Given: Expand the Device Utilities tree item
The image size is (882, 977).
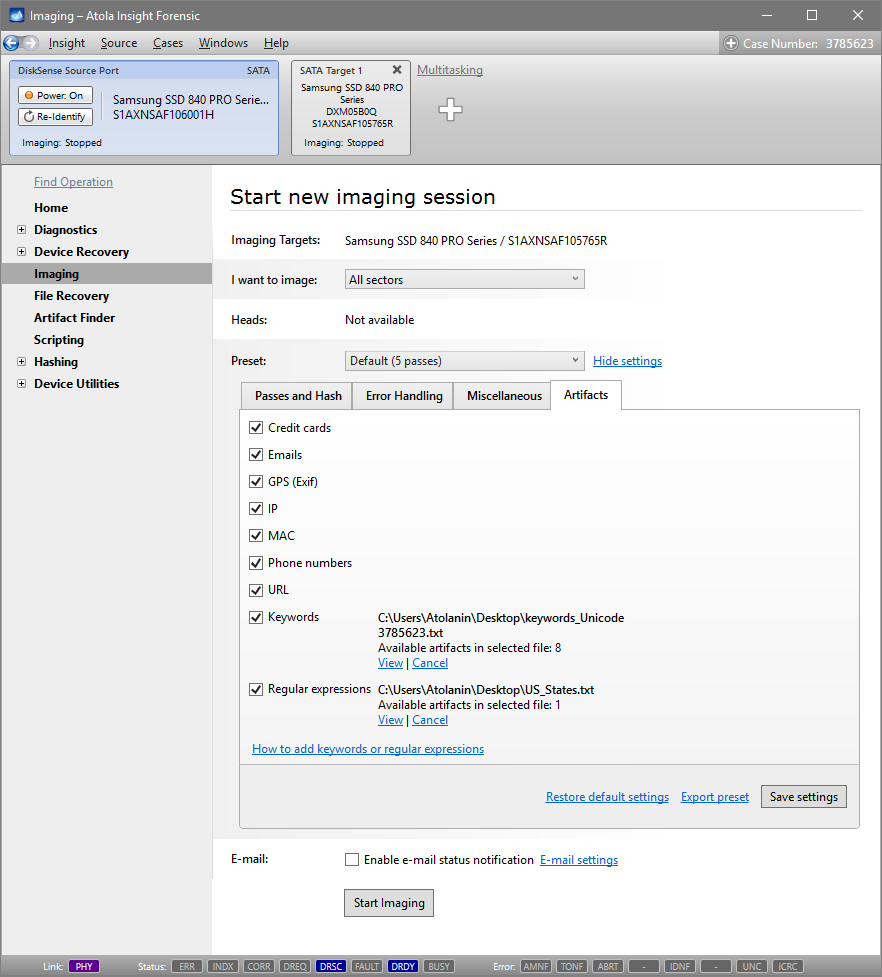Looking at the screenshot, I should [x=22, y=384].
